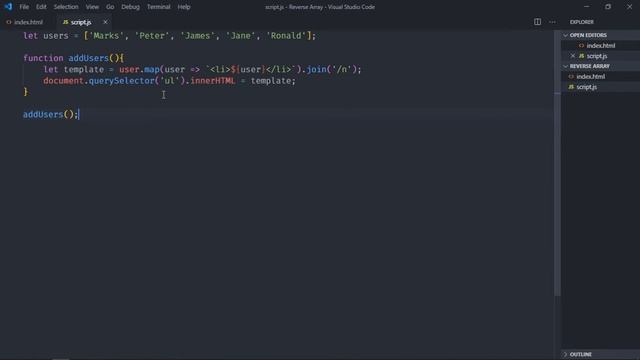This screenshot has height=360, width=640.
Task: Click the 'James' string in users array
Action: (x=198, y=36)
